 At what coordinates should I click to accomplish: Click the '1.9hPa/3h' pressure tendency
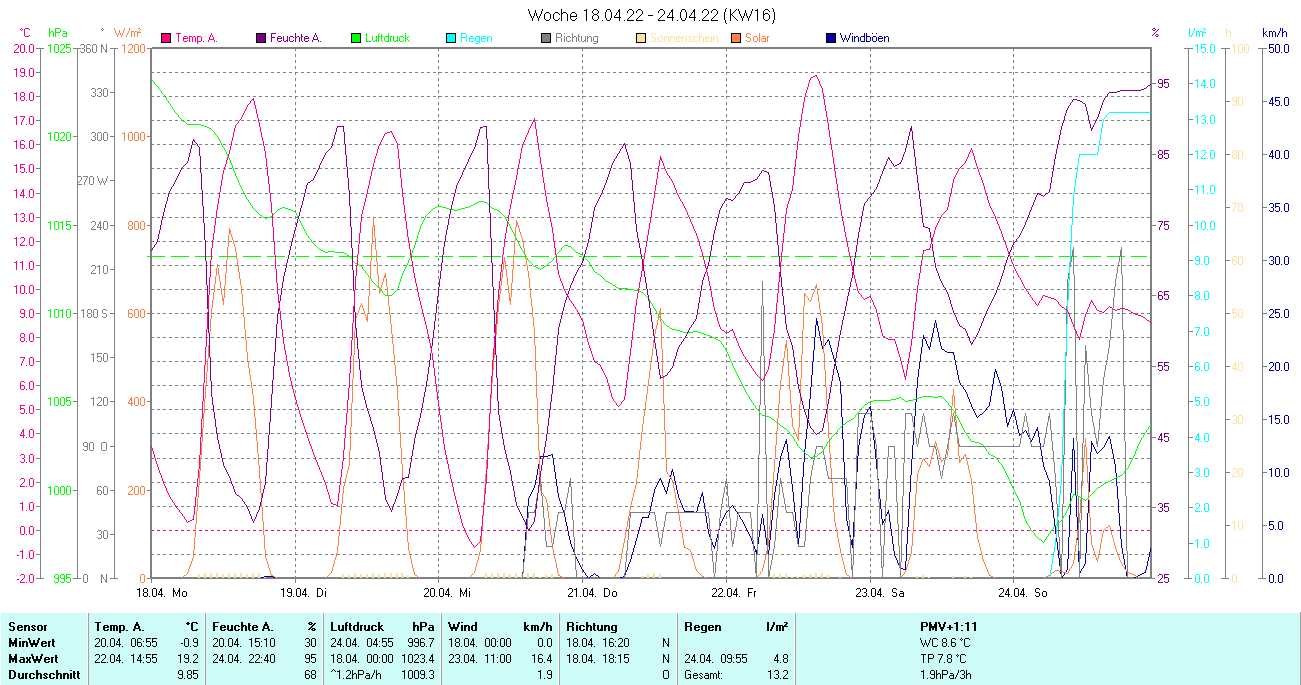[x=945, y=674]
